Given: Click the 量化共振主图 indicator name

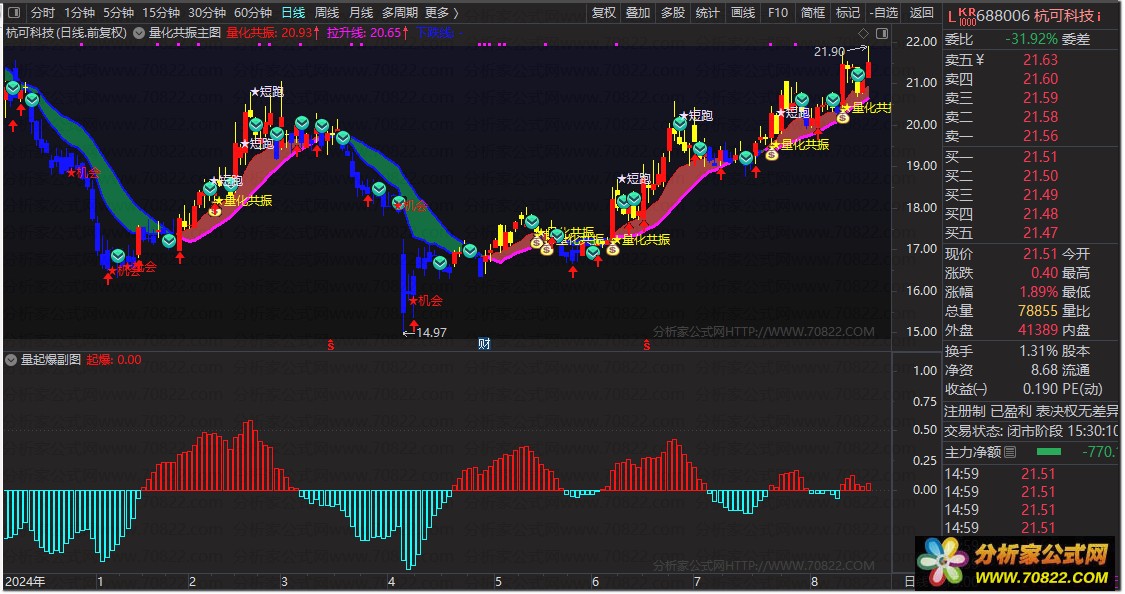Looking at the screenshot, I should click(x=184, y=33).
